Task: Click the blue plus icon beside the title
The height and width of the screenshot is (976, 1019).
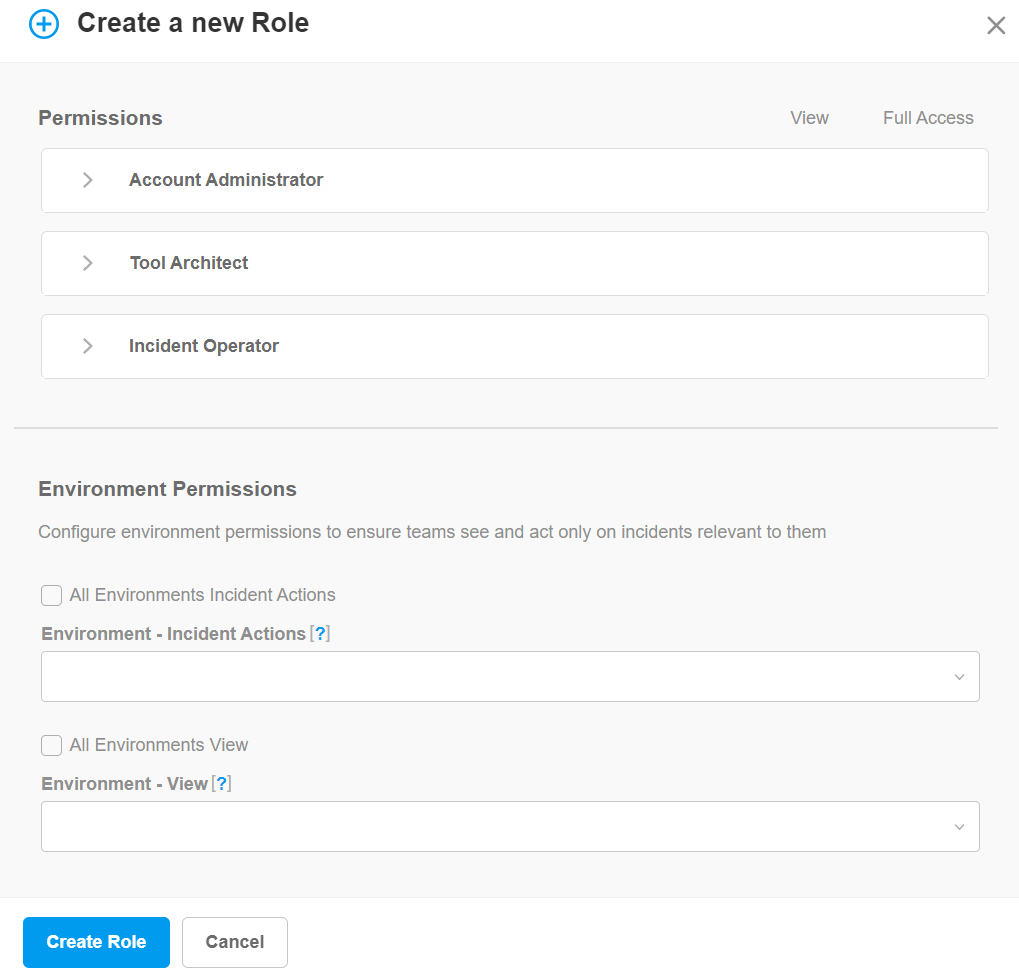Action: 44,24
